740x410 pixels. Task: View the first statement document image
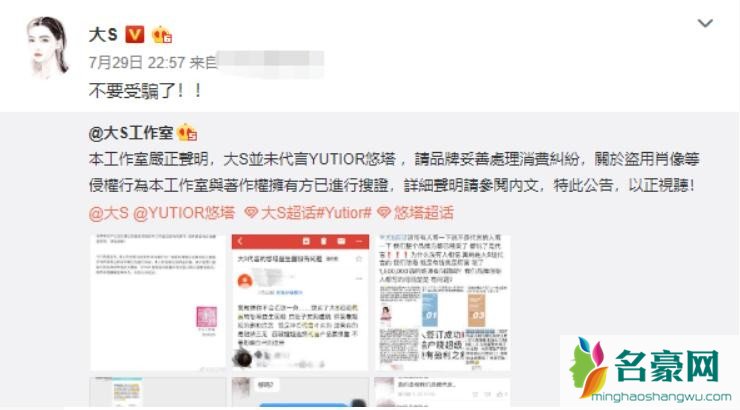[x=158, y=302]
